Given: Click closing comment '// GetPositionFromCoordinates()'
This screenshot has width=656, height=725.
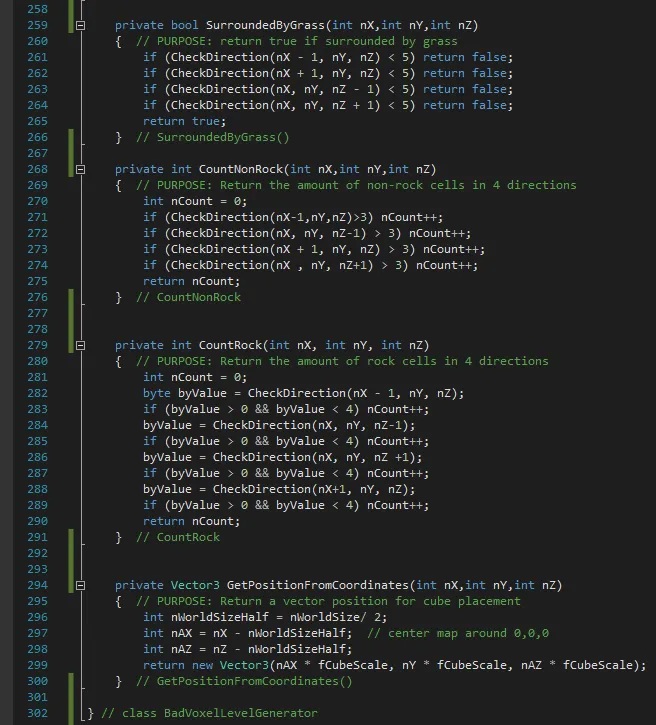Looking at the screenshot, I should click(244, 682).
